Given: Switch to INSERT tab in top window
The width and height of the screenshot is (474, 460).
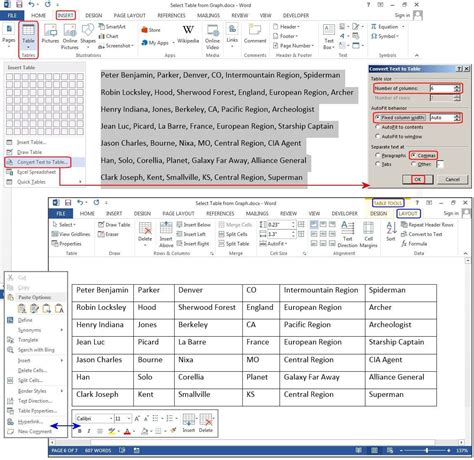Looking at the screenshot, I should (x=65, y=15).
